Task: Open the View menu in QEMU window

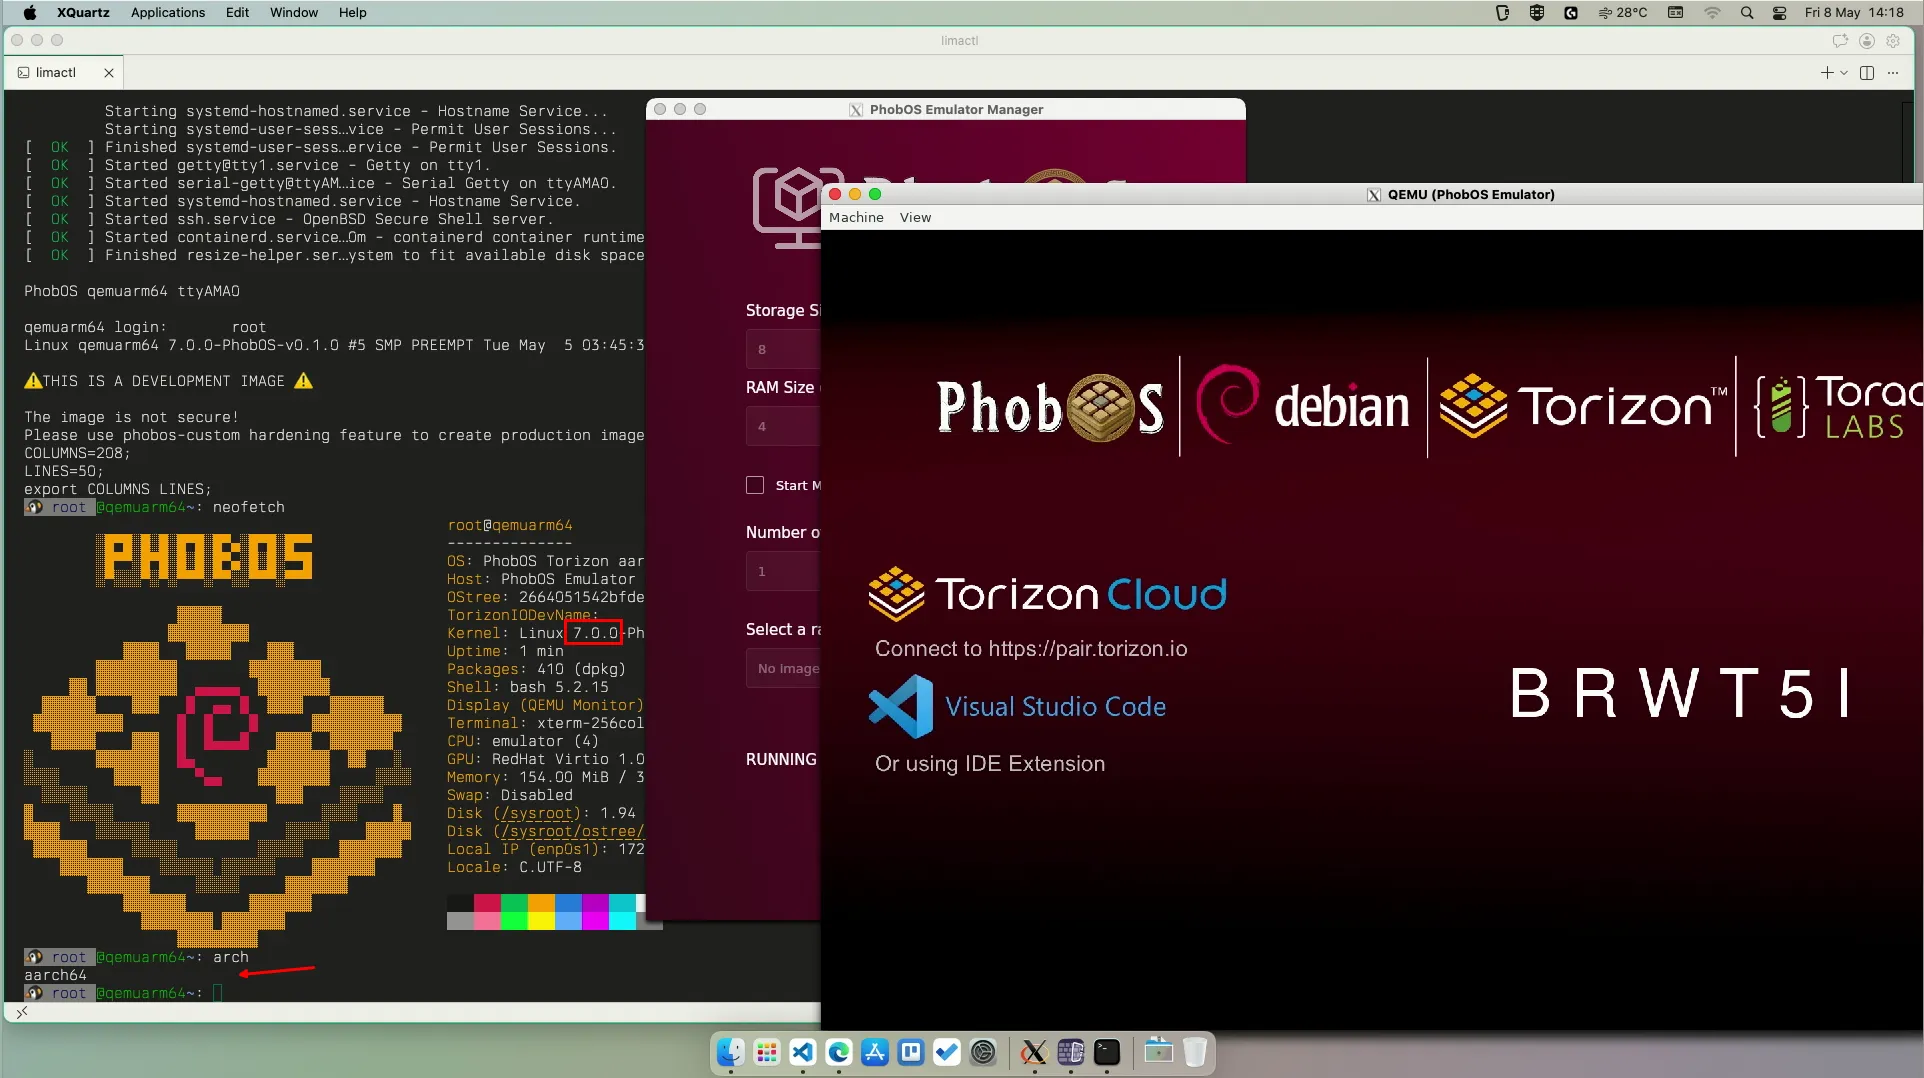Action: 915,217
